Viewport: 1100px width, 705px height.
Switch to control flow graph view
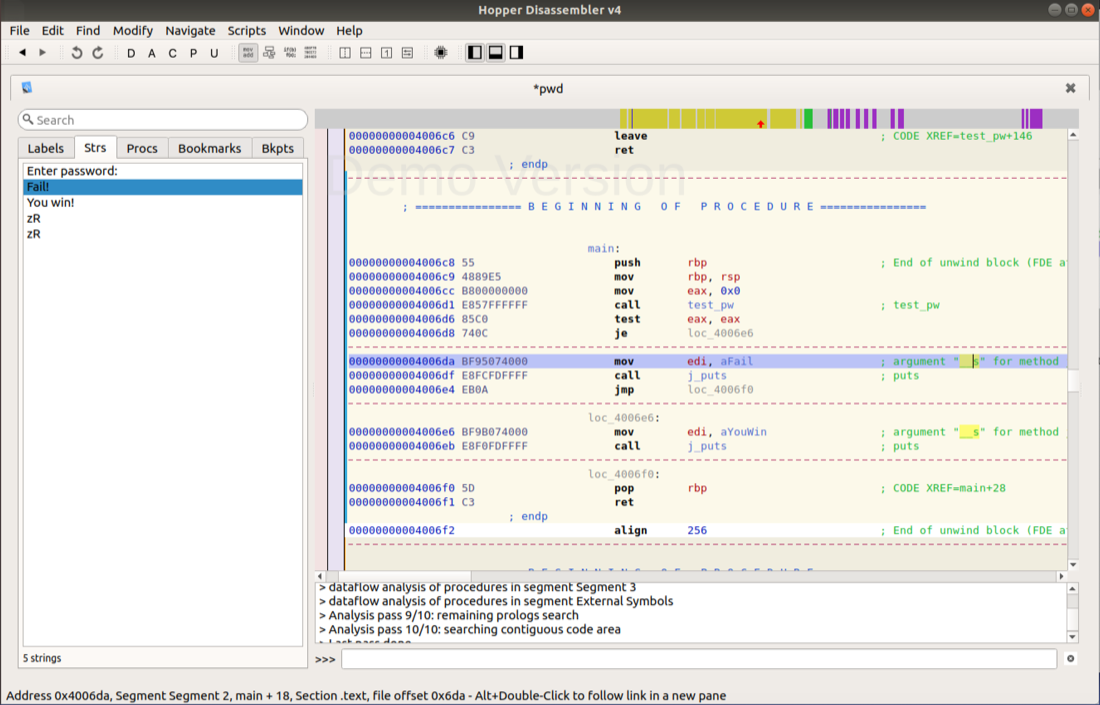tap(269, 53)
